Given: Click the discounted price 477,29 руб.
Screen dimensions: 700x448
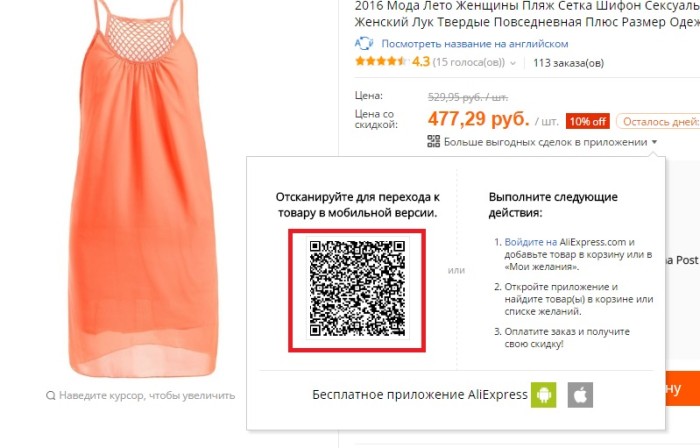Looking at the screenshot, I should [479, 119].
